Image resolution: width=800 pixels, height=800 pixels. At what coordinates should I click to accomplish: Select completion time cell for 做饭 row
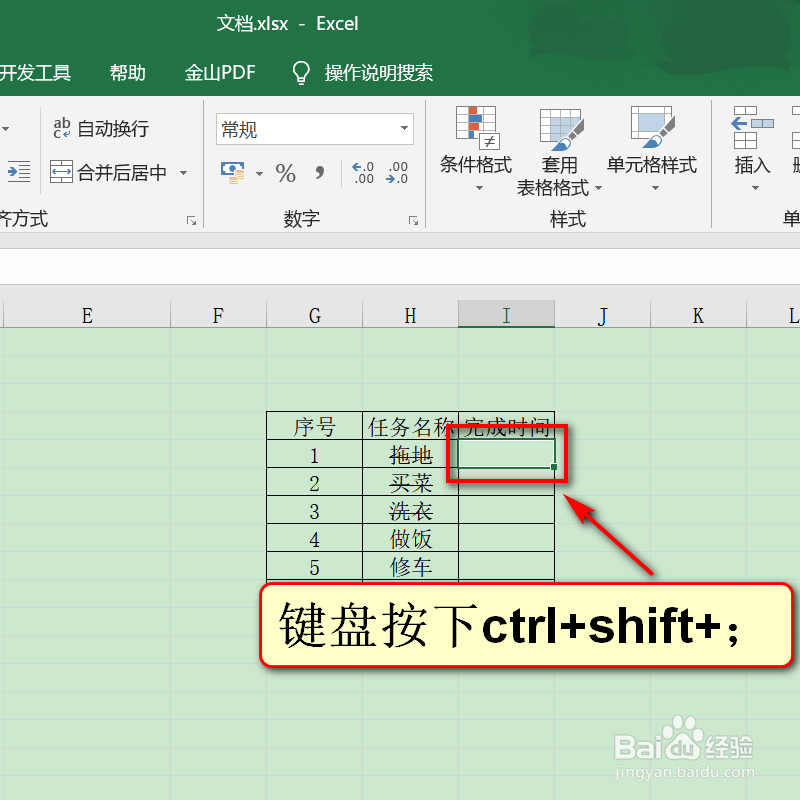506,538
